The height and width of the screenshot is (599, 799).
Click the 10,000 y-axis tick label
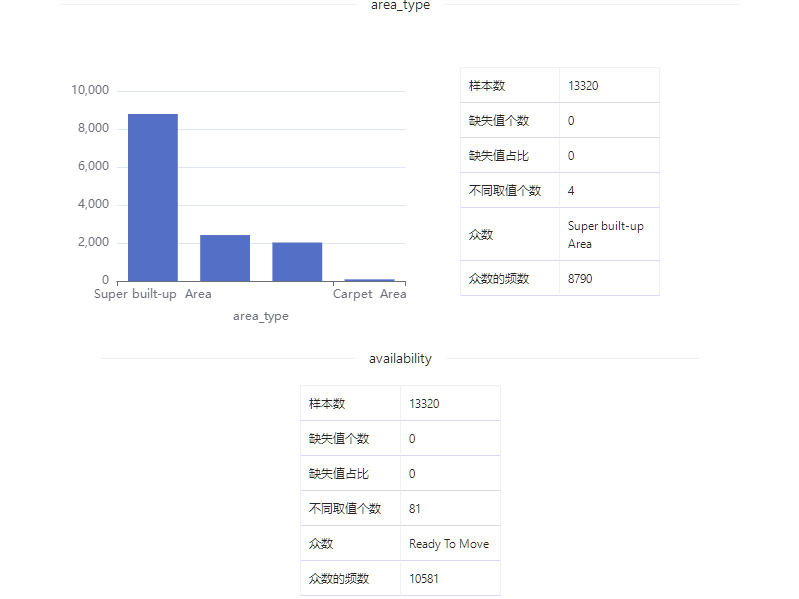[90, 90]
